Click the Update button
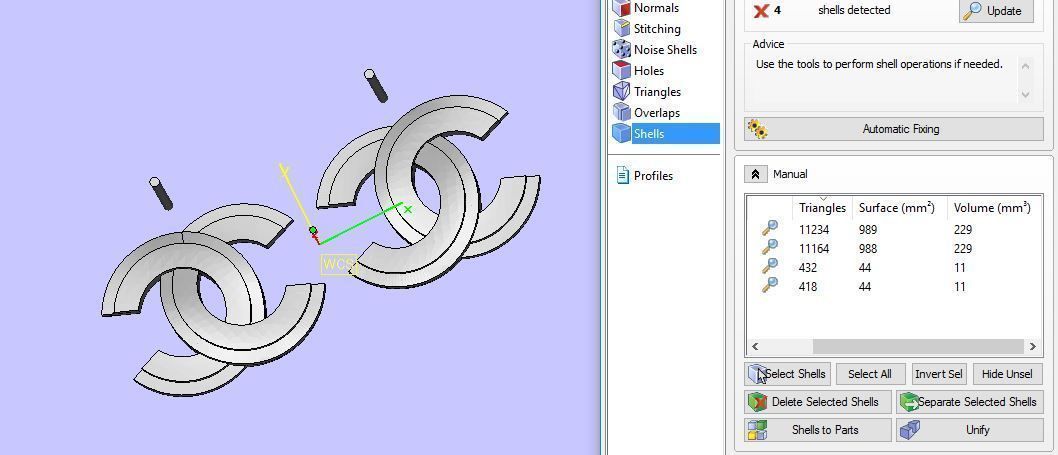Viewport: 1058px width, 455px height. 997,11
